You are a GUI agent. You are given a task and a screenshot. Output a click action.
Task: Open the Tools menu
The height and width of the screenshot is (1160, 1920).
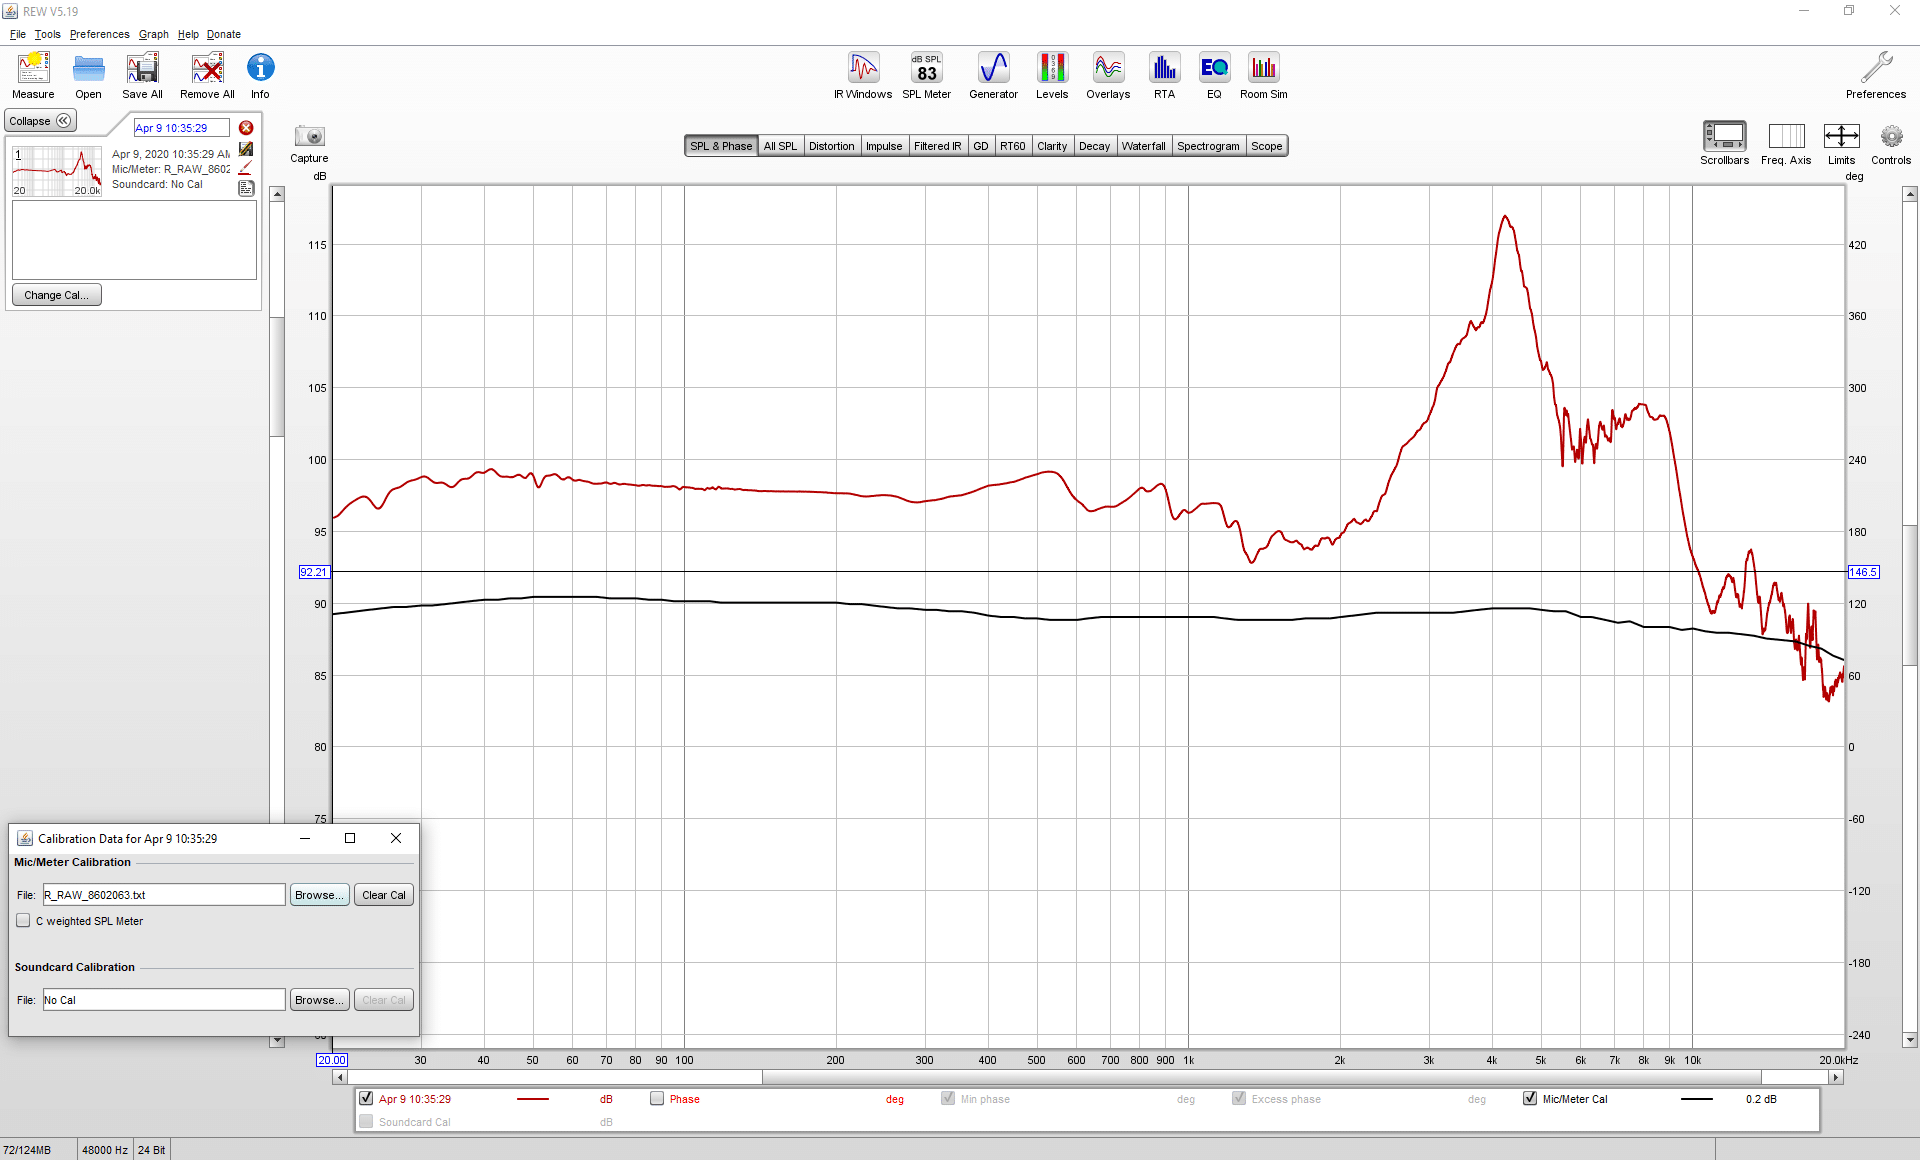47,34
